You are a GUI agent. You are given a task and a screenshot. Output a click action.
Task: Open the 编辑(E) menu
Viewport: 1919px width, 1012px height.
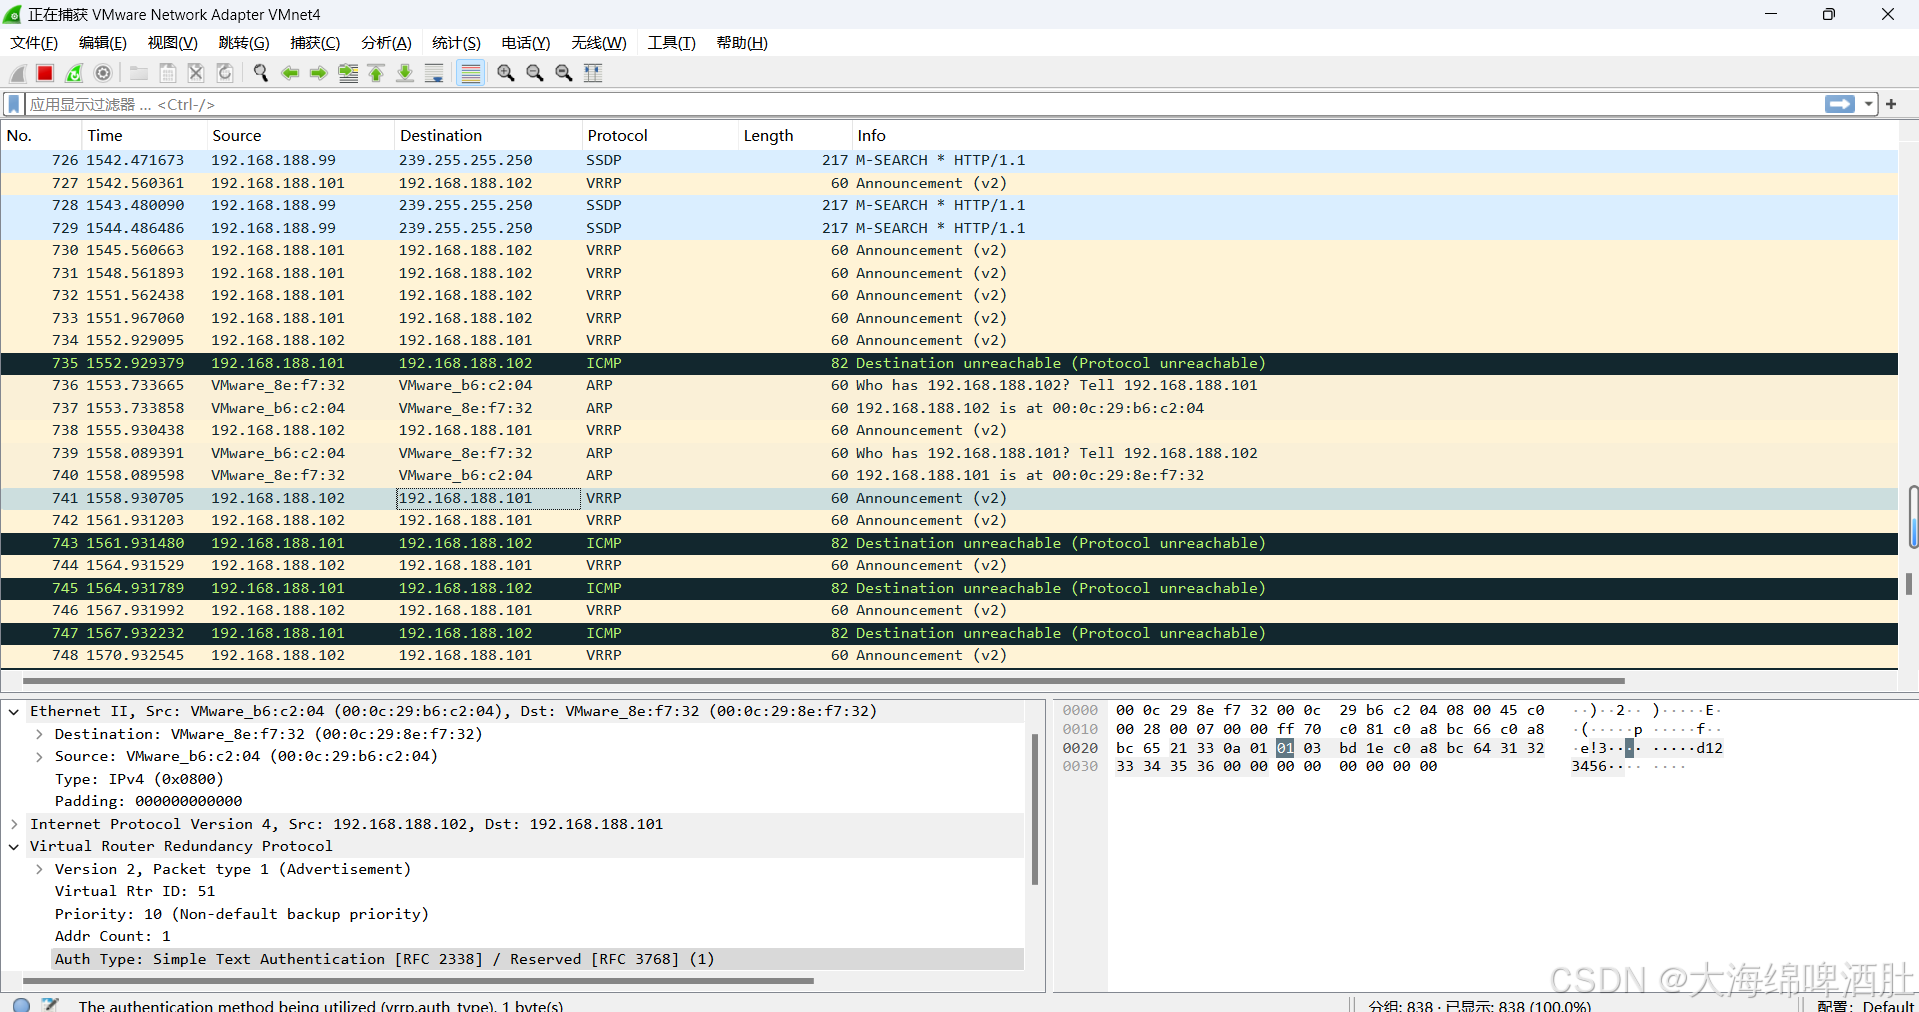pos(103,43)
